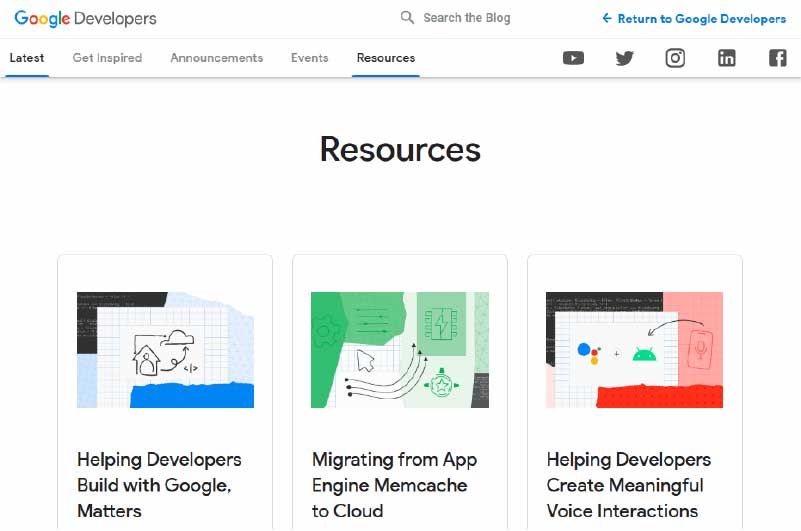Image resolution: width=801 pixels, height=531 pixels.
Task: Open the LinkedIn icon
Action: [x=726, y=58]
